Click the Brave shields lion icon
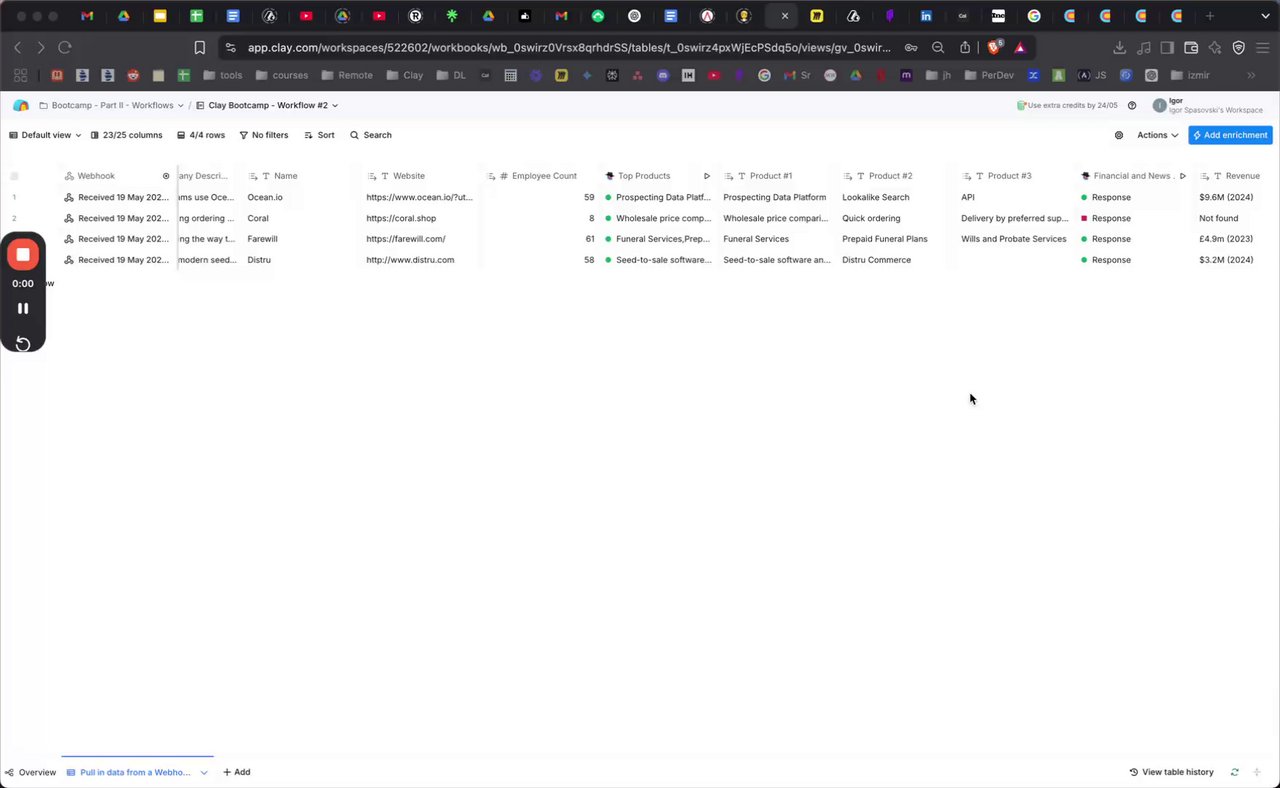This screenshot has height=788, width=1280. (x=996, y=47)
